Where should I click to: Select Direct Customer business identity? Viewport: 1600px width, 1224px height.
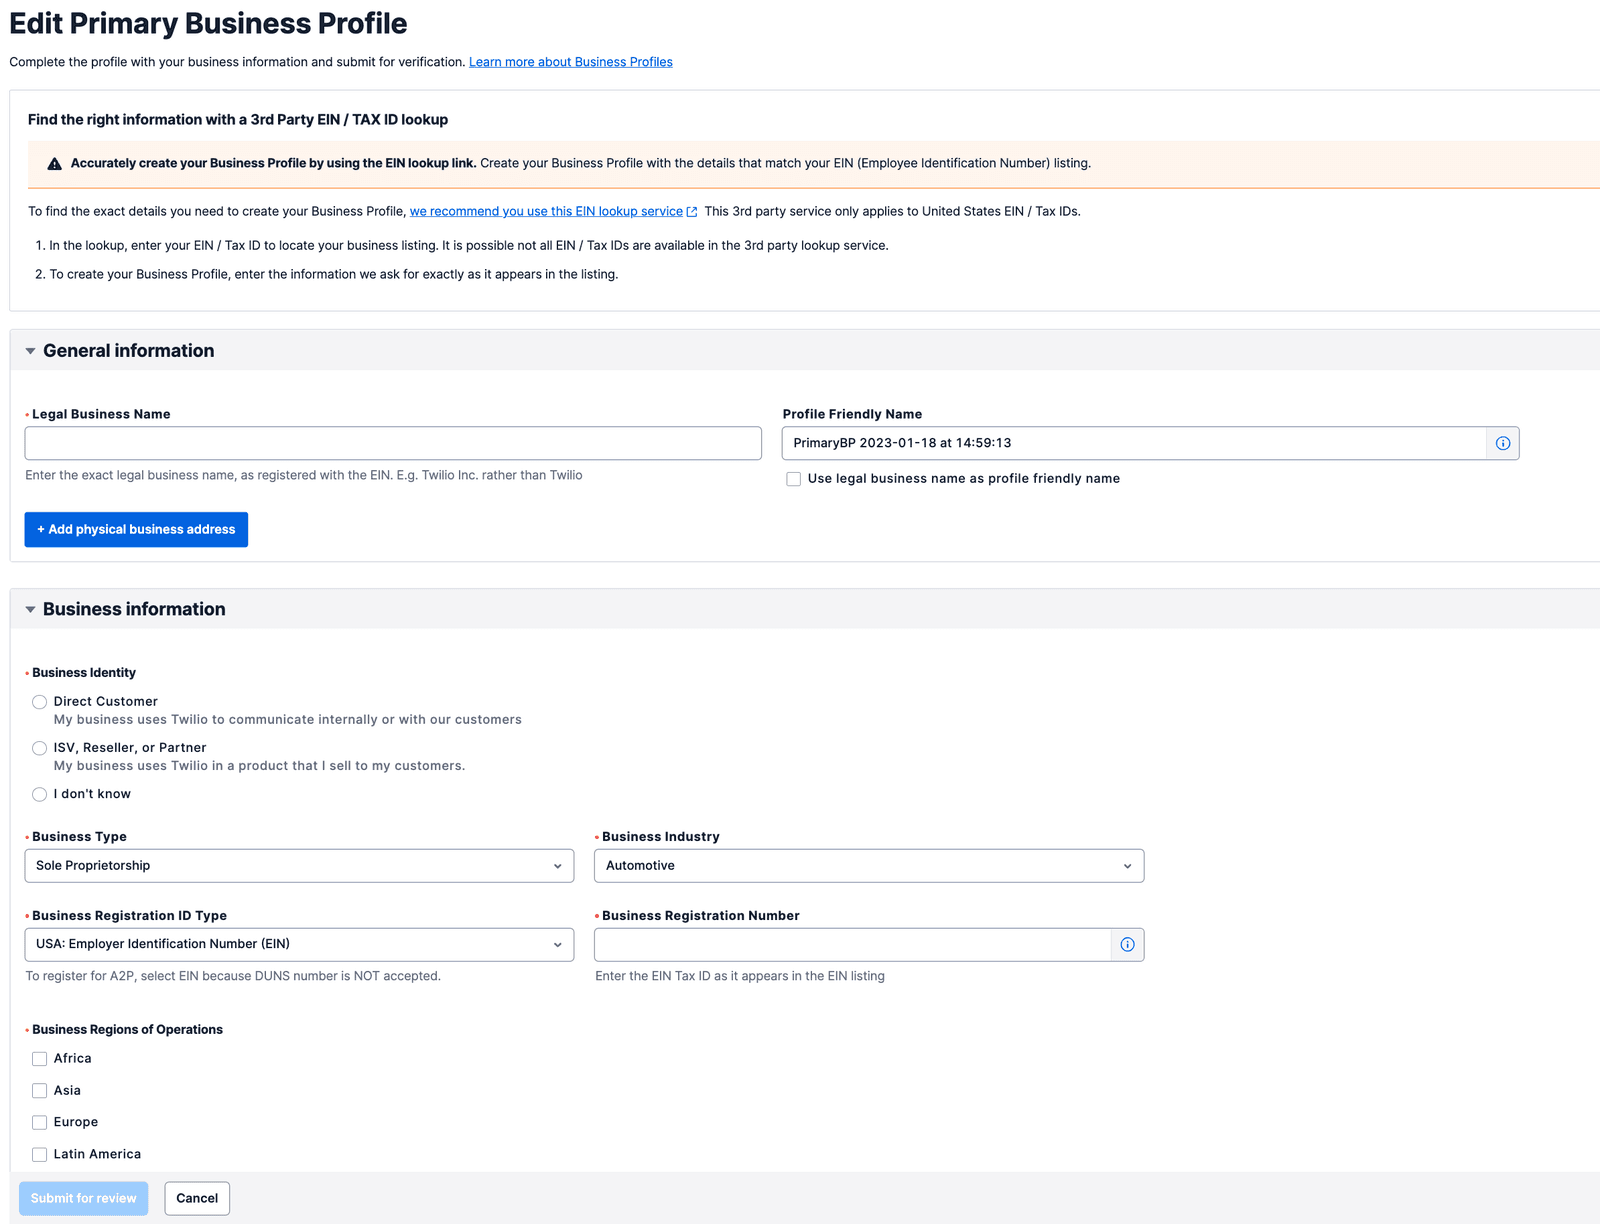point(39,702)
